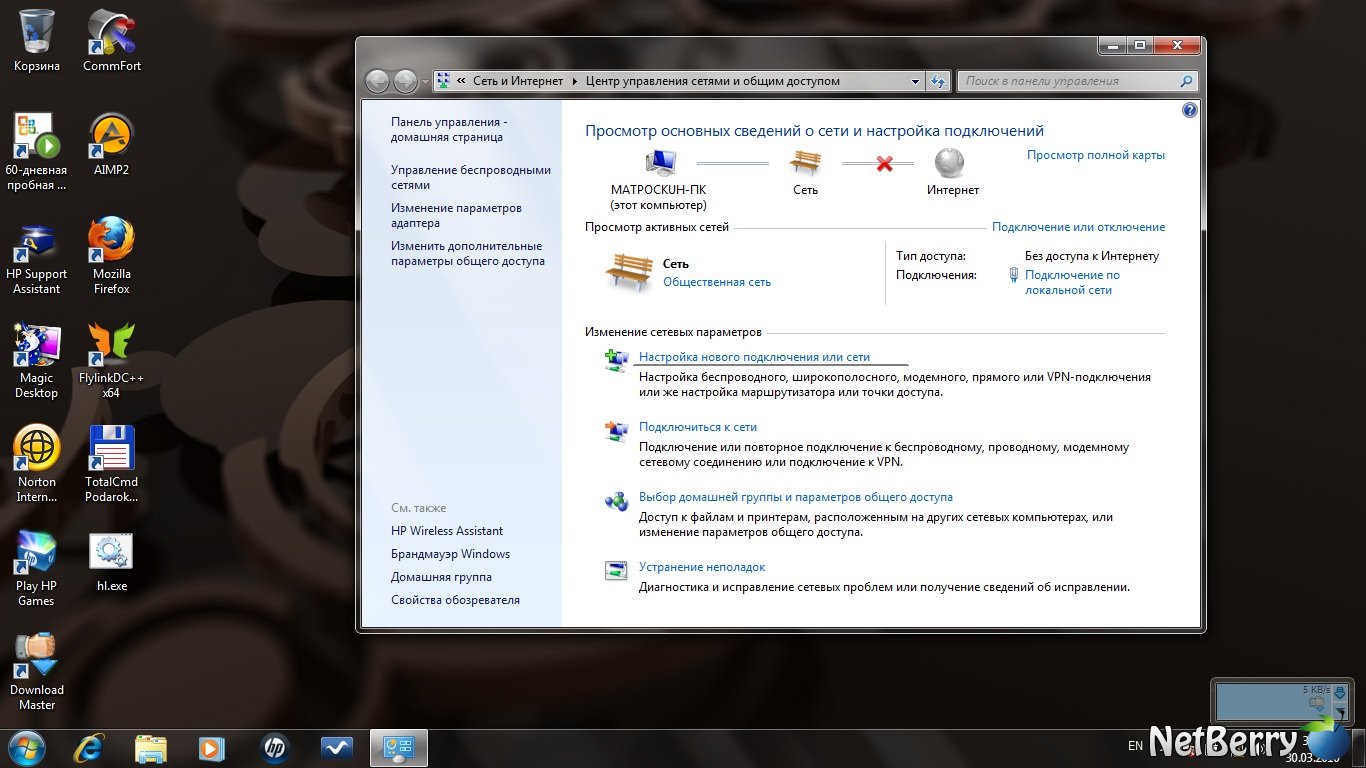Click the forward navigation arrow

(x=405, y=81)
